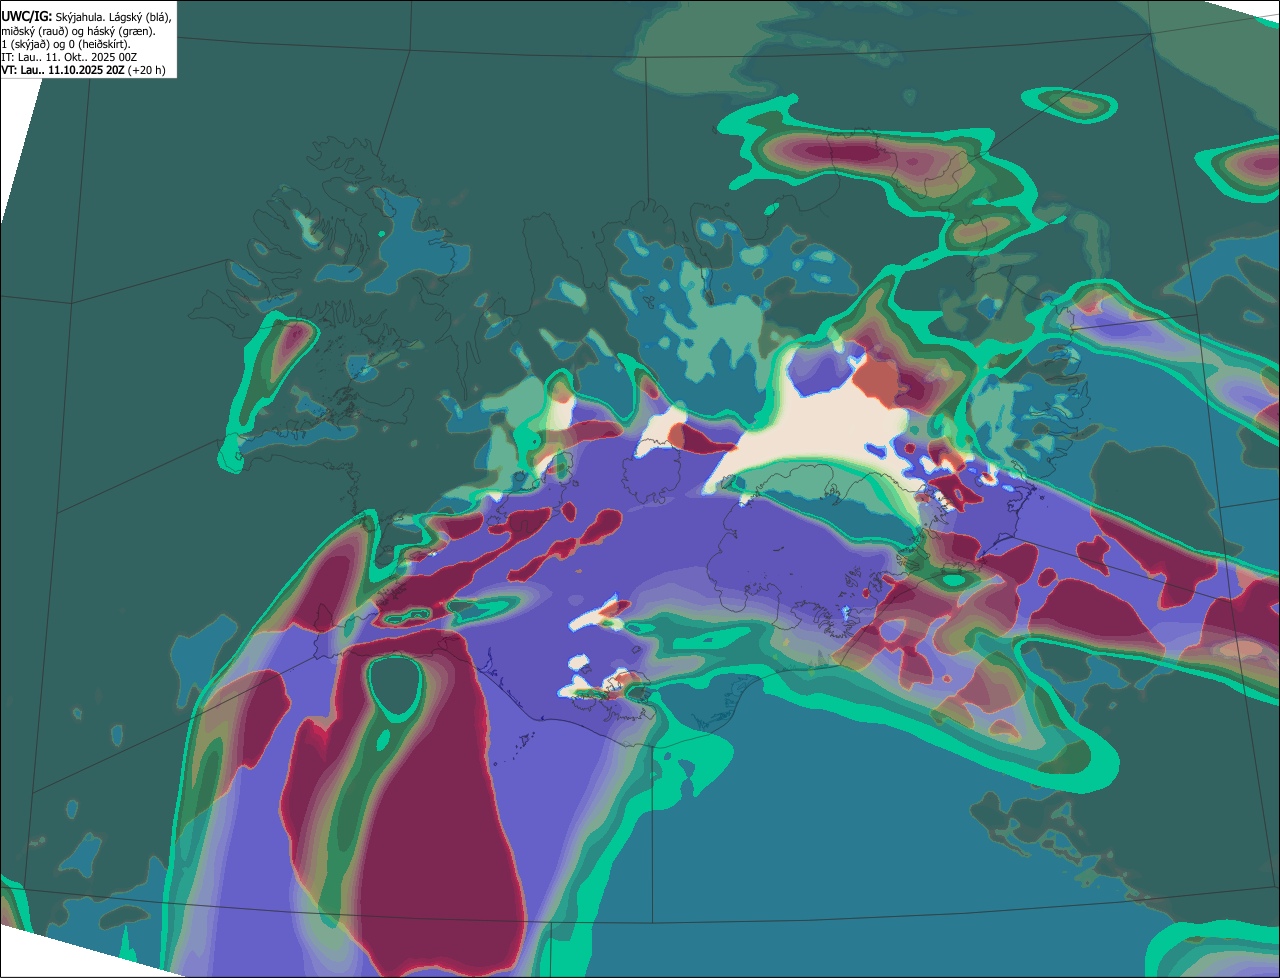Click the bold "VT: Lau.. 11.10.2025 20Z" text
1280x978 pixels.
[x=63, y=70]
